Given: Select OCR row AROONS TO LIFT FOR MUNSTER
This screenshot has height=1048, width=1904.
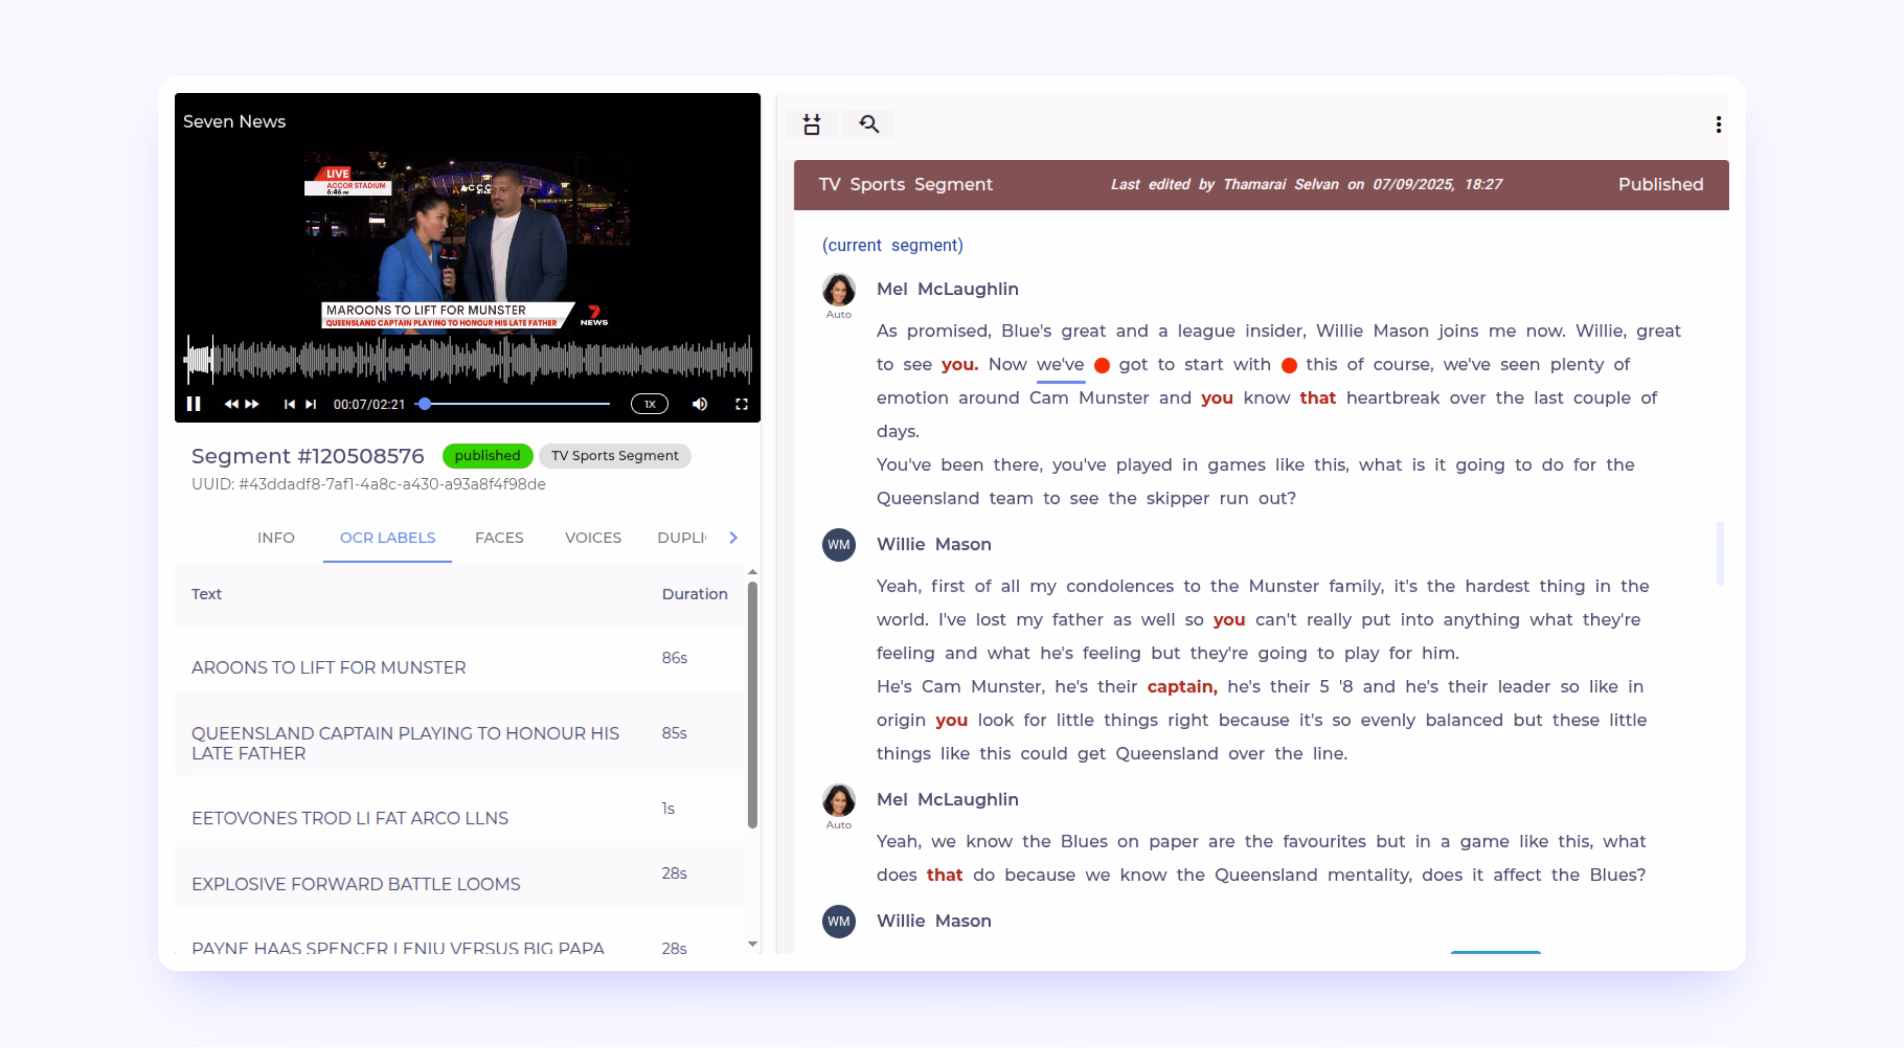Looking at the screenshot, I should tap(460, 659).
